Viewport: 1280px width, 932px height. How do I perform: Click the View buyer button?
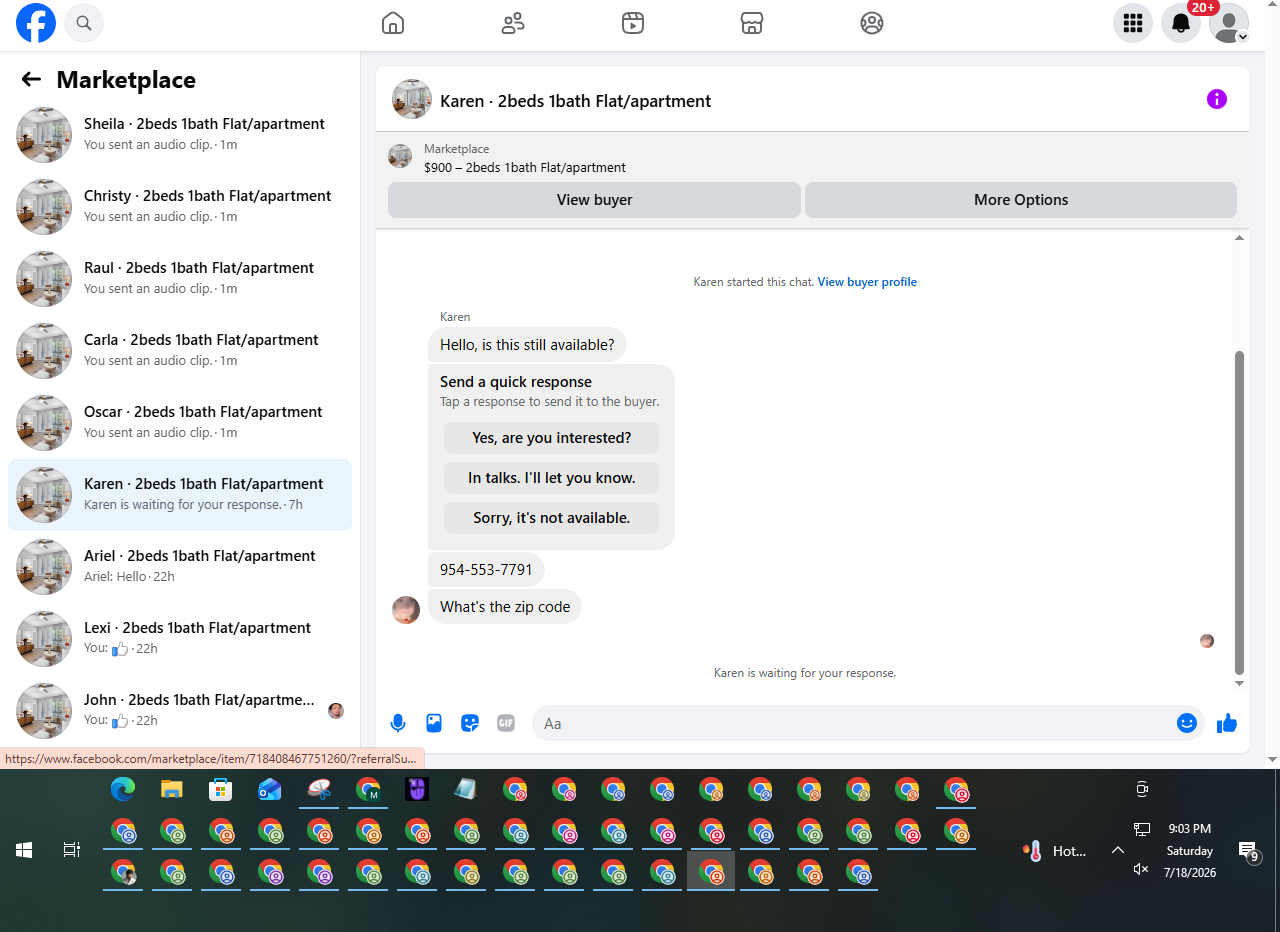594,200
